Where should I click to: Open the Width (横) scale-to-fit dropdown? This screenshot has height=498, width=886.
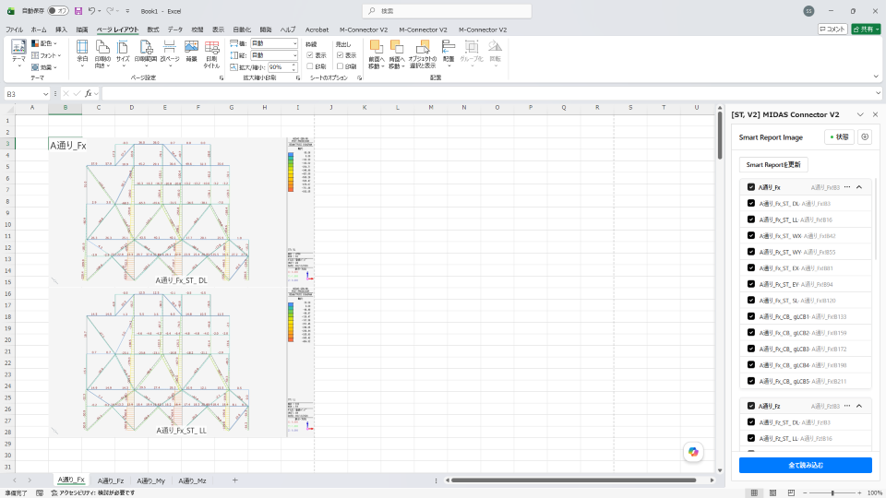[294, 44]
